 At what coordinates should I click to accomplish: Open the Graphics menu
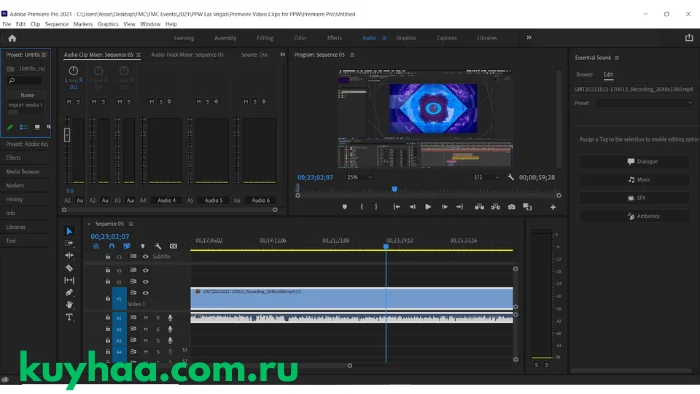(108, 24)
